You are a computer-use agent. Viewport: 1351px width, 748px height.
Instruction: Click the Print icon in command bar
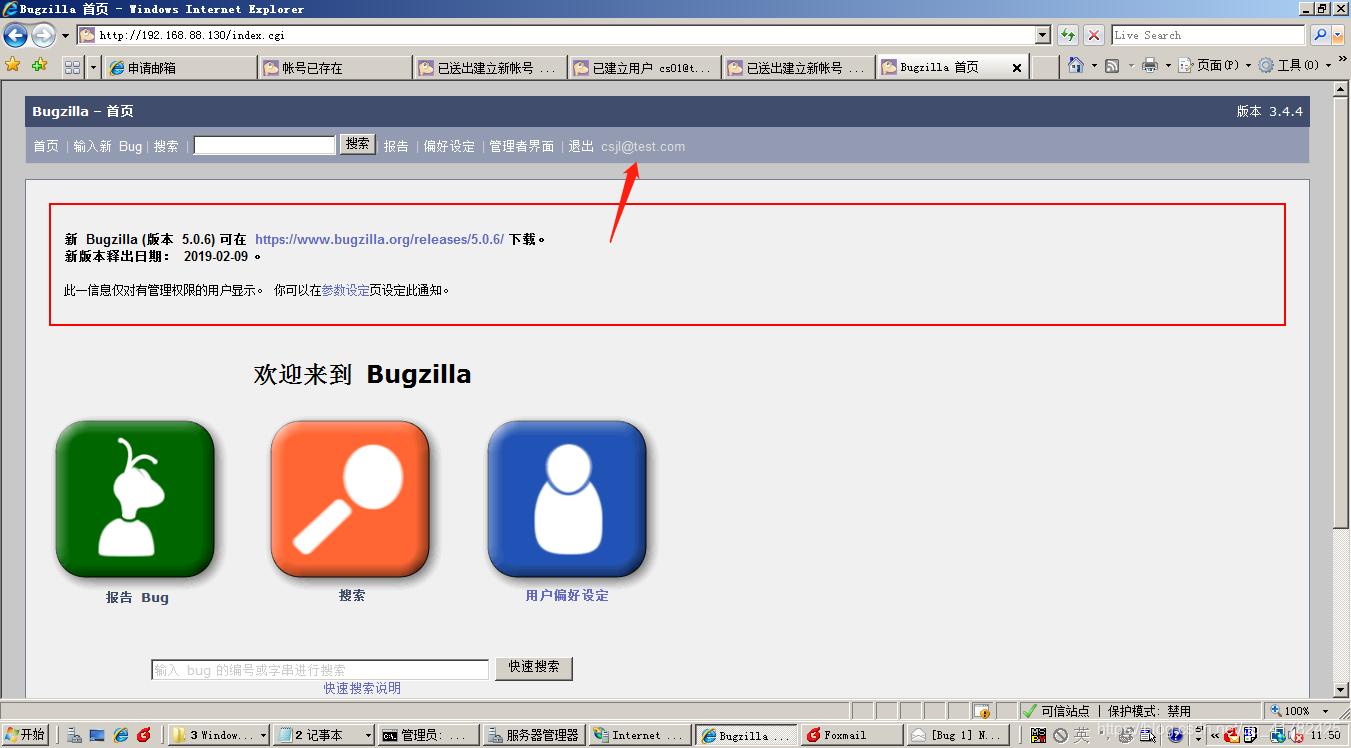(x=1150, y=65)
